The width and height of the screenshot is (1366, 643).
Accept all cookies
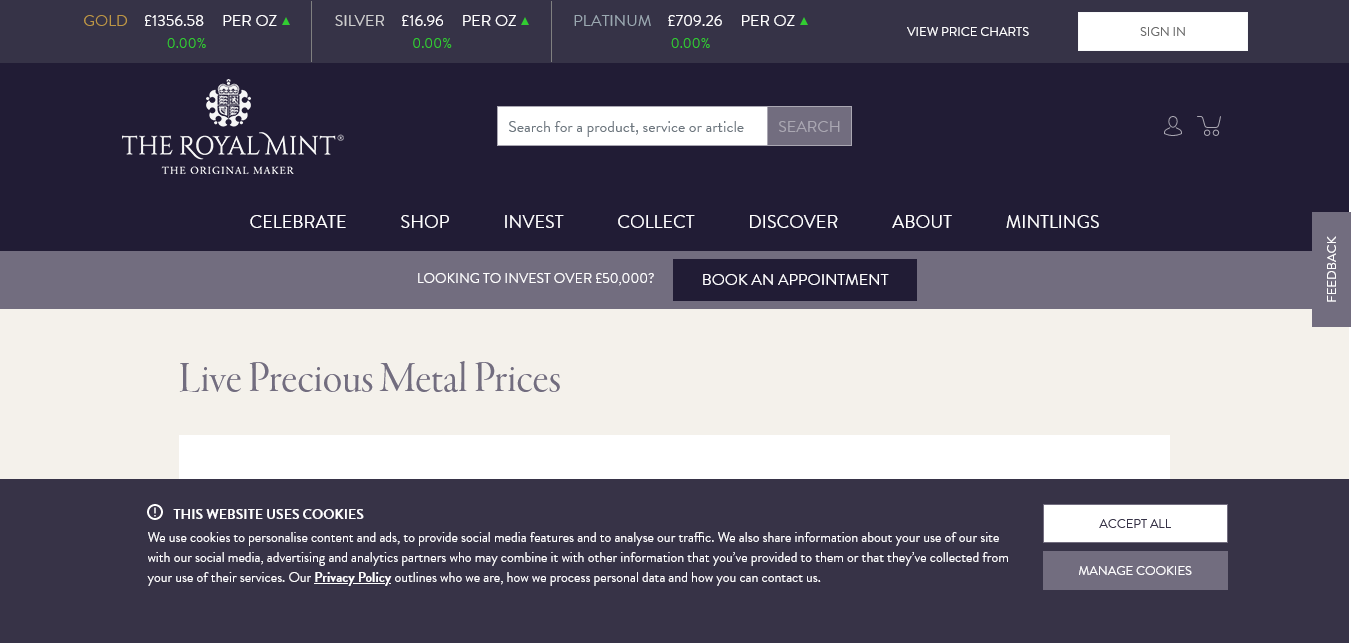pos(1135,523)
